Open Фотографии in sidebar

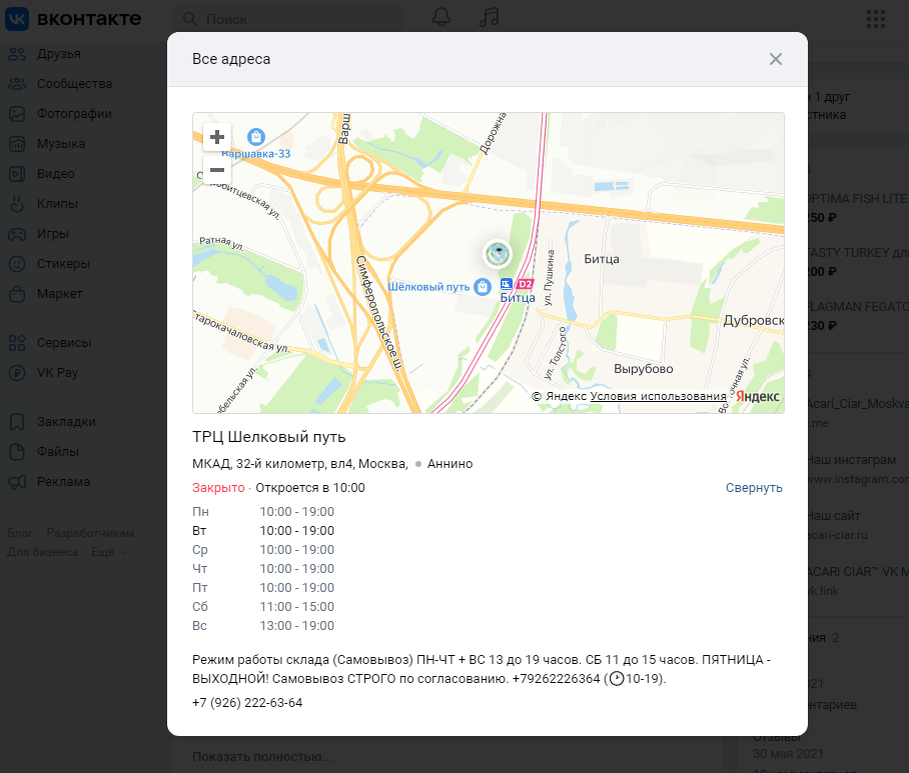(x=74, y=114)
